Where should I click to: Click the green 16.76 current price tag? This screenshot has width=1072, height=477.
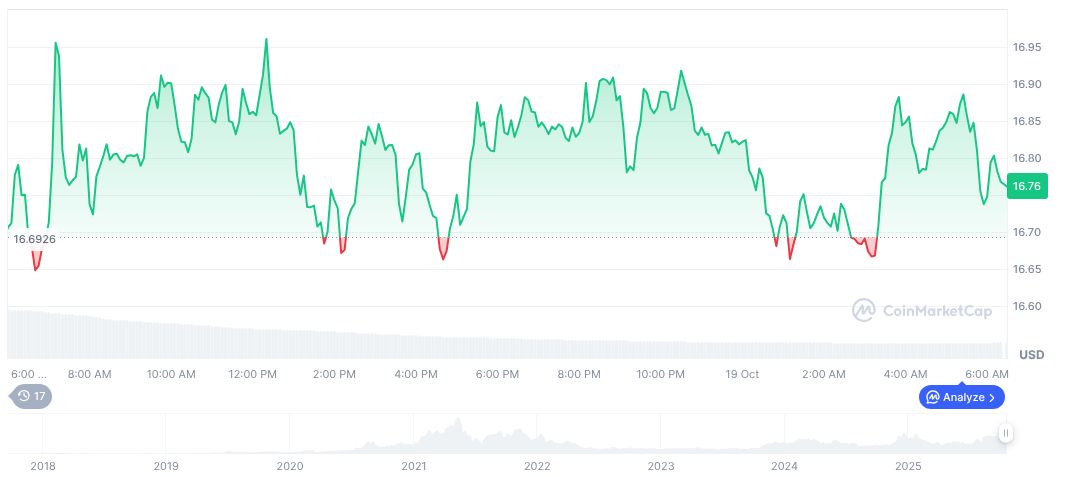[x=1027, y=186]
